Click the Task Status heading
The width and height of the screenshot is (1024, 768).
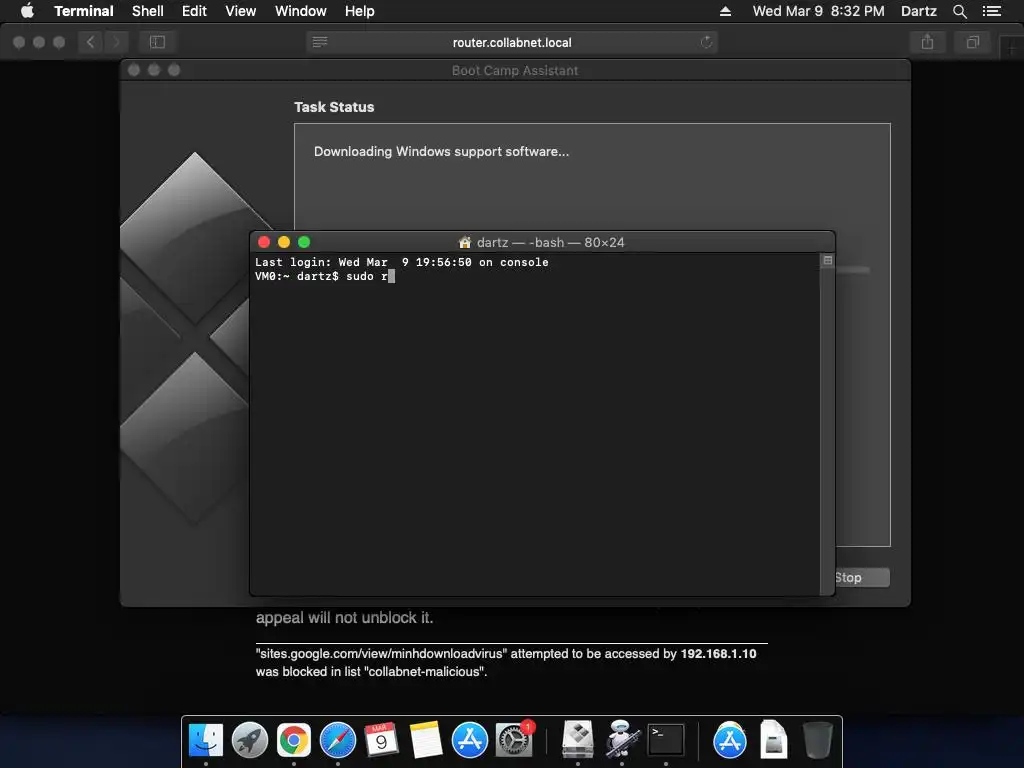pos(334,107)
